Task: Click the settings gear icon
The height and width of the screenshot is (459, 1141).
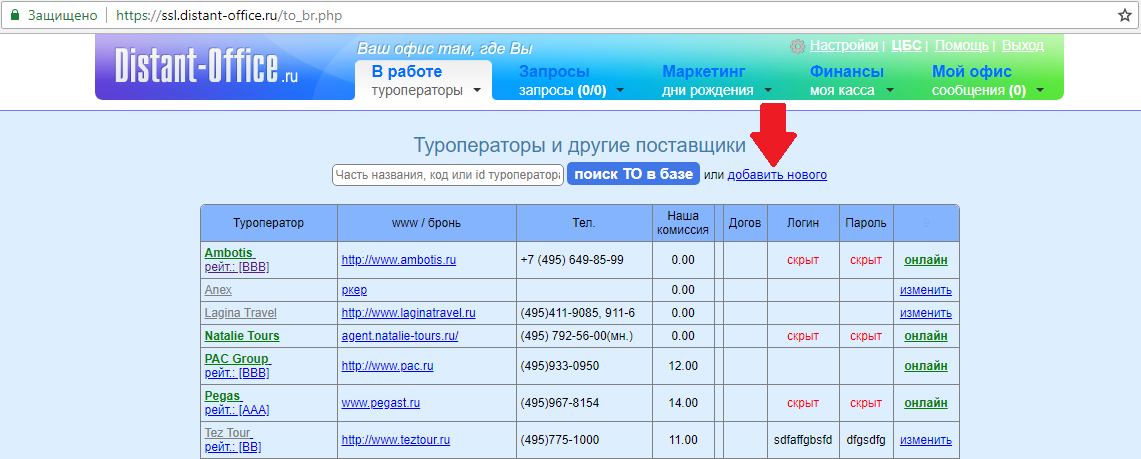Action: [798, 46]
